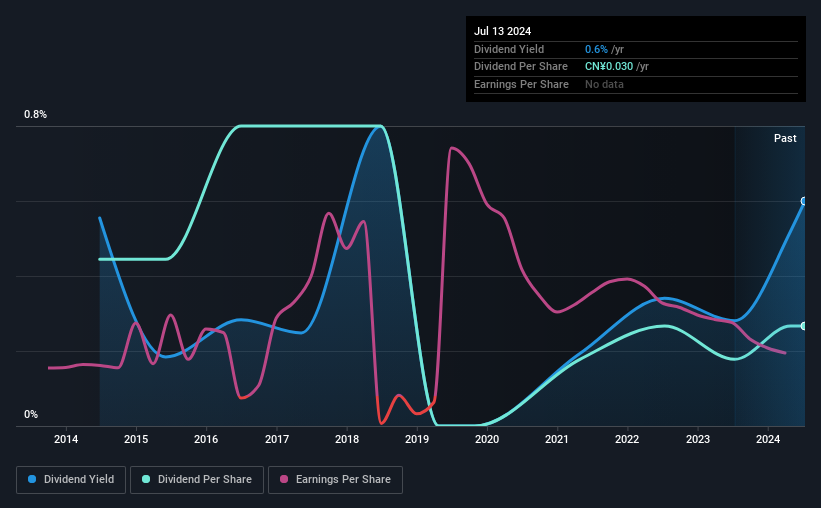Click the 2021 x-axis label
This screenshot has height=508, width=821.
557,439
